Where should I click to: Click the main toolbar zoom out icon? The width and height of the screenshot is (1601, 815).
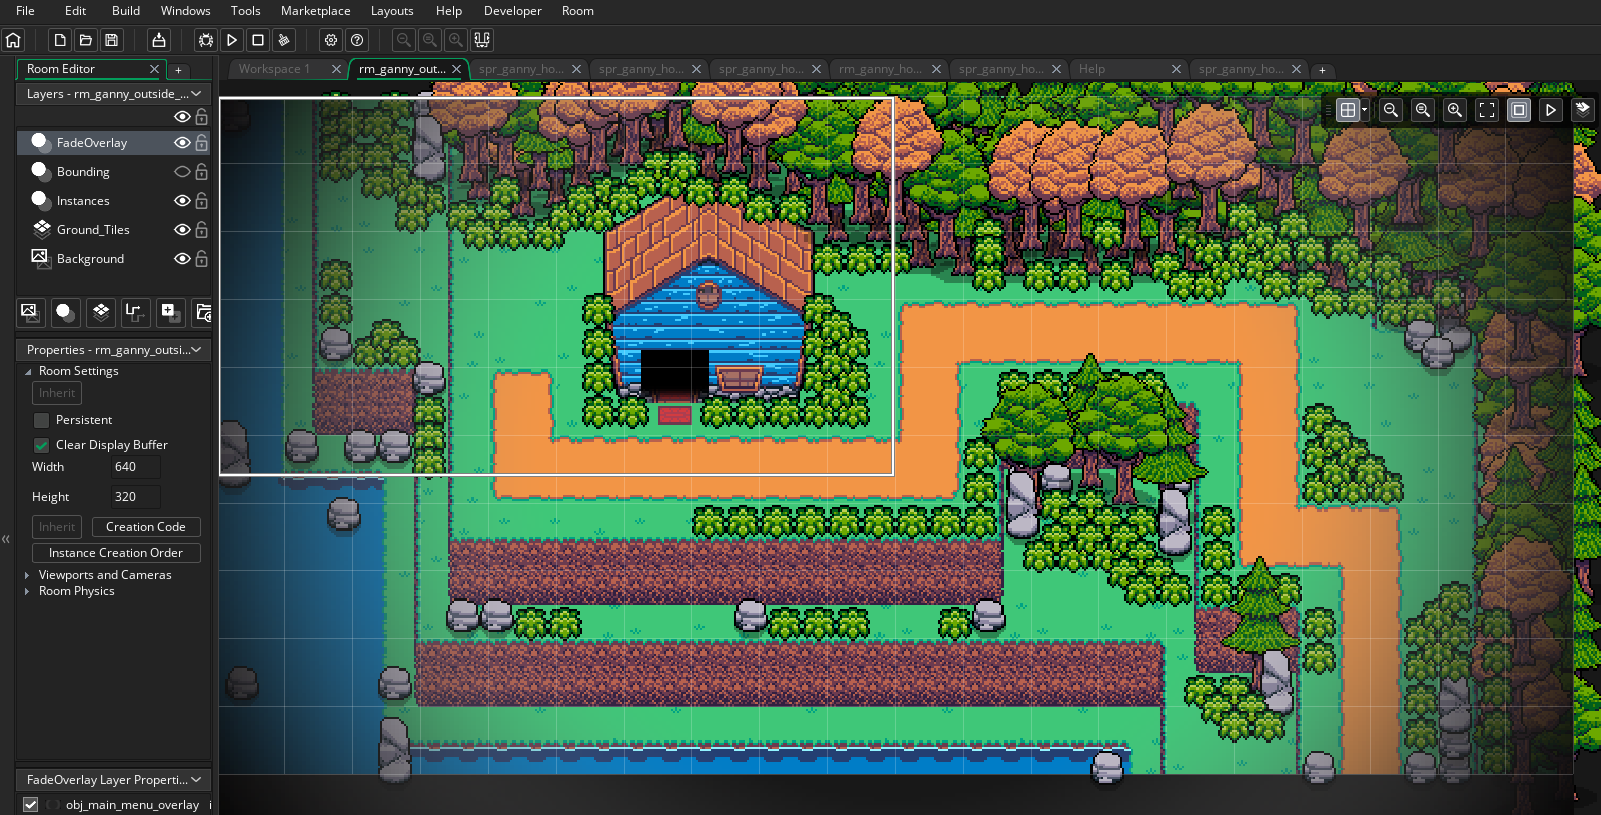[x=404, y=40]
